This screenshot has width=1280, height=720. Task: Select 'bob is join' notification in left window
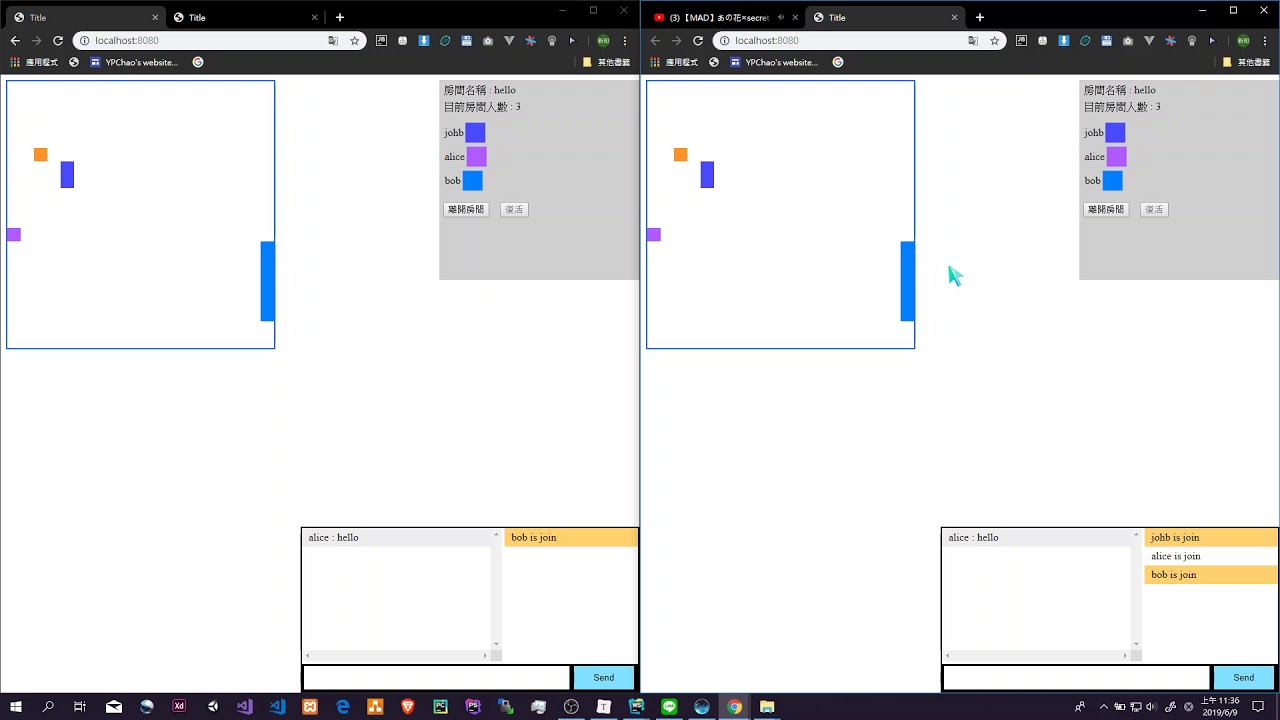pyautogui.click(x=571, y=538)
